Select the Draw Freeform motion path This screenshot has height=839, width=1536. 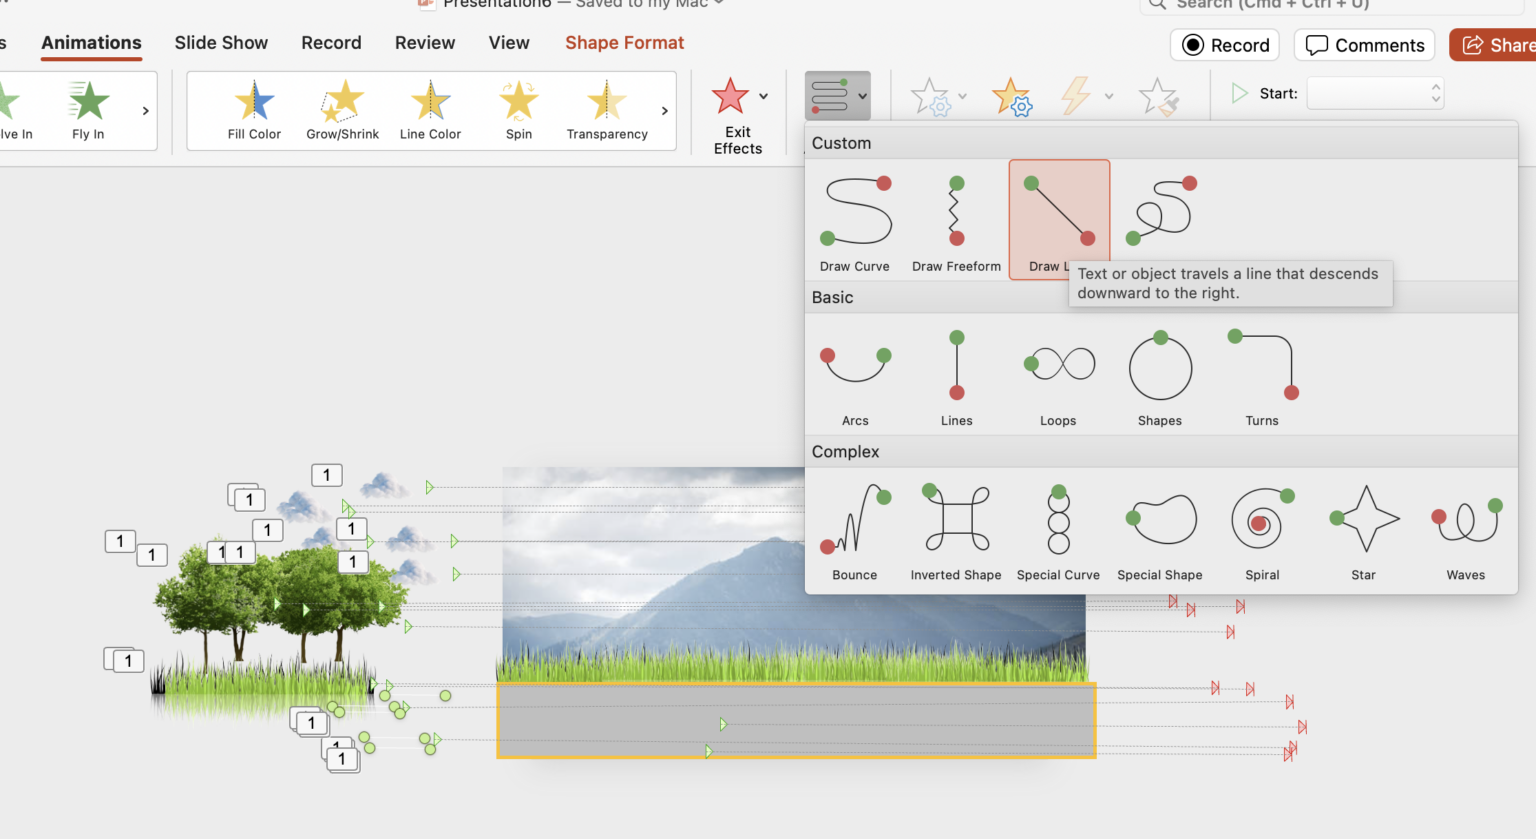point(956,222)
